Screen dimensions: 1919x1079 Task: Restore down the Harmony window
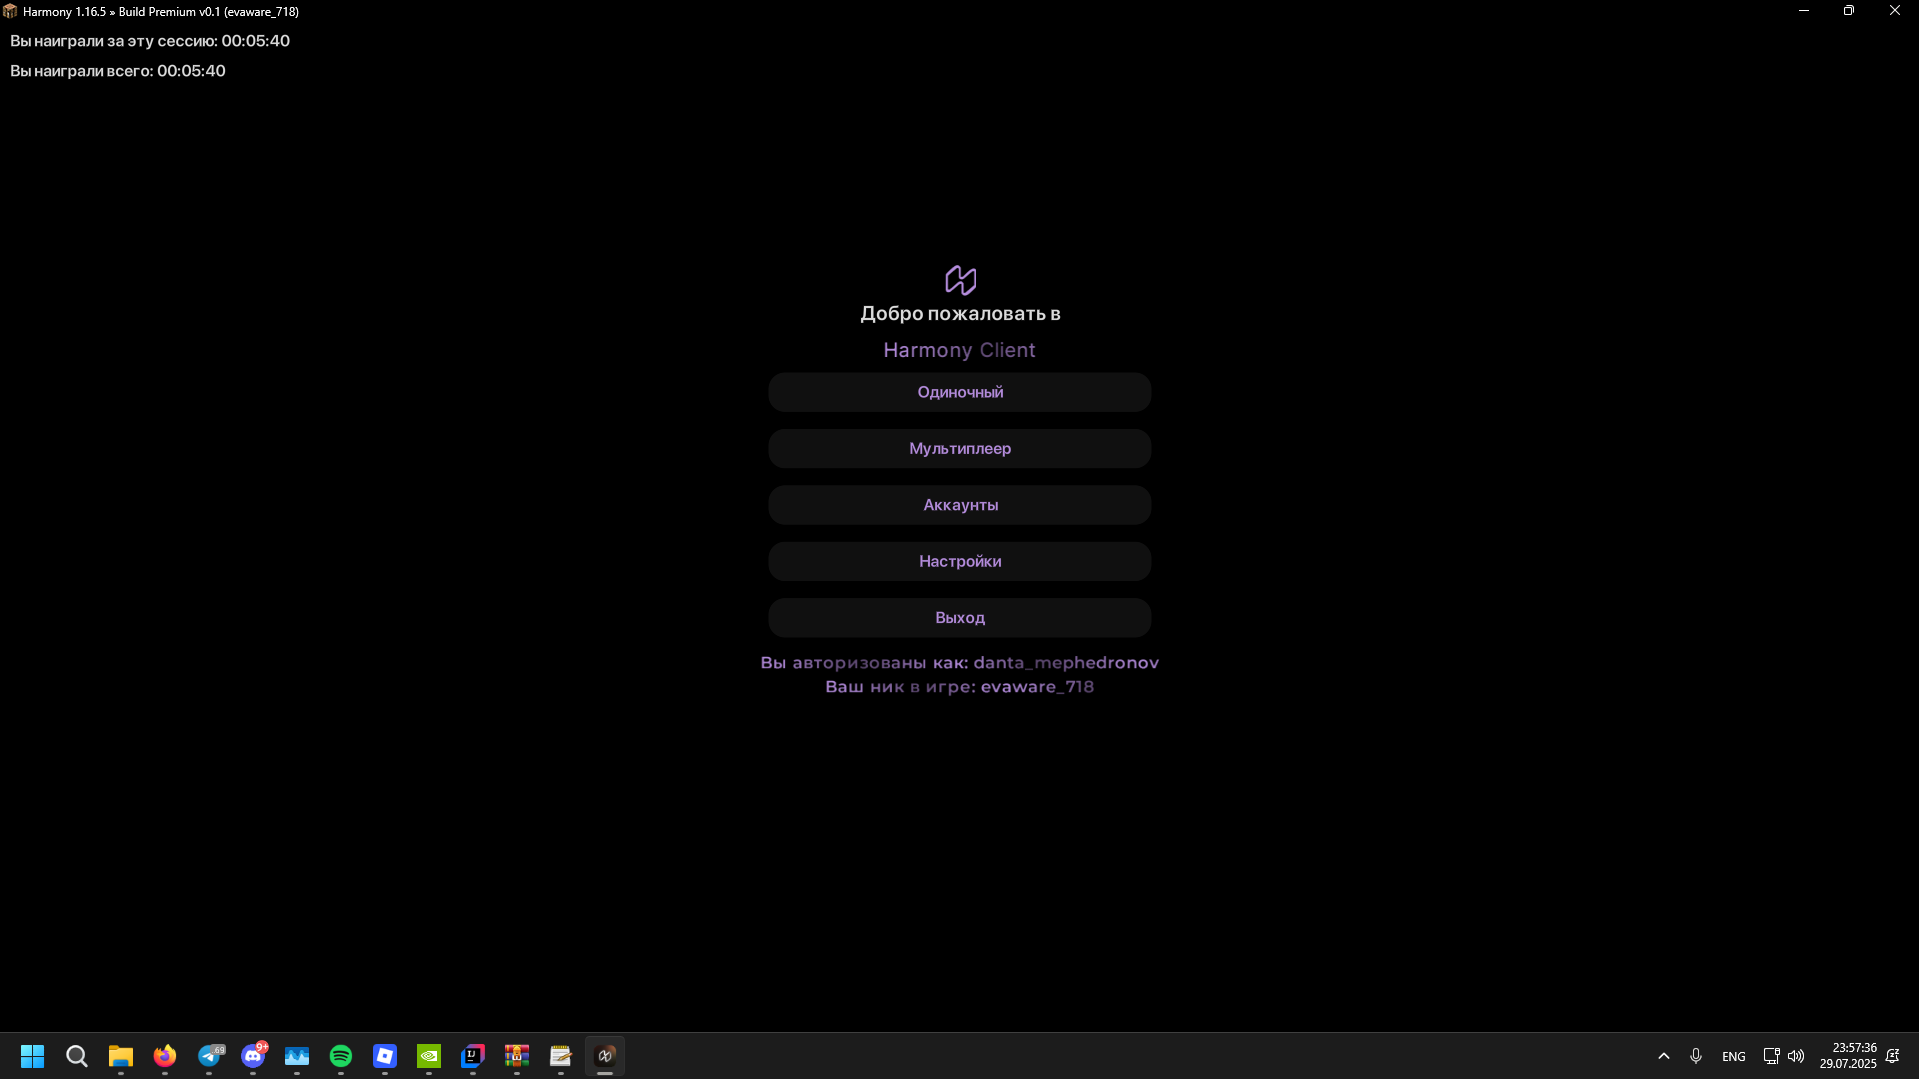pos(1849,11)
